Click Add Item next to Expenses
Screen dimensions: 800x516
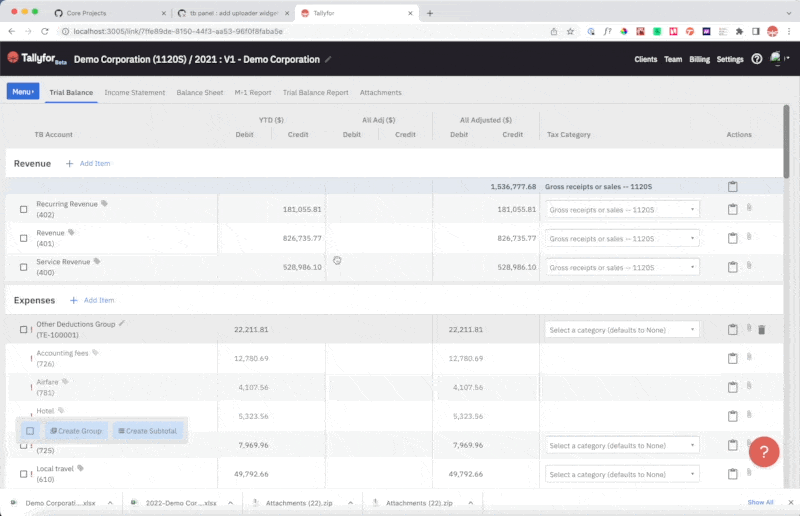point(92,300)
